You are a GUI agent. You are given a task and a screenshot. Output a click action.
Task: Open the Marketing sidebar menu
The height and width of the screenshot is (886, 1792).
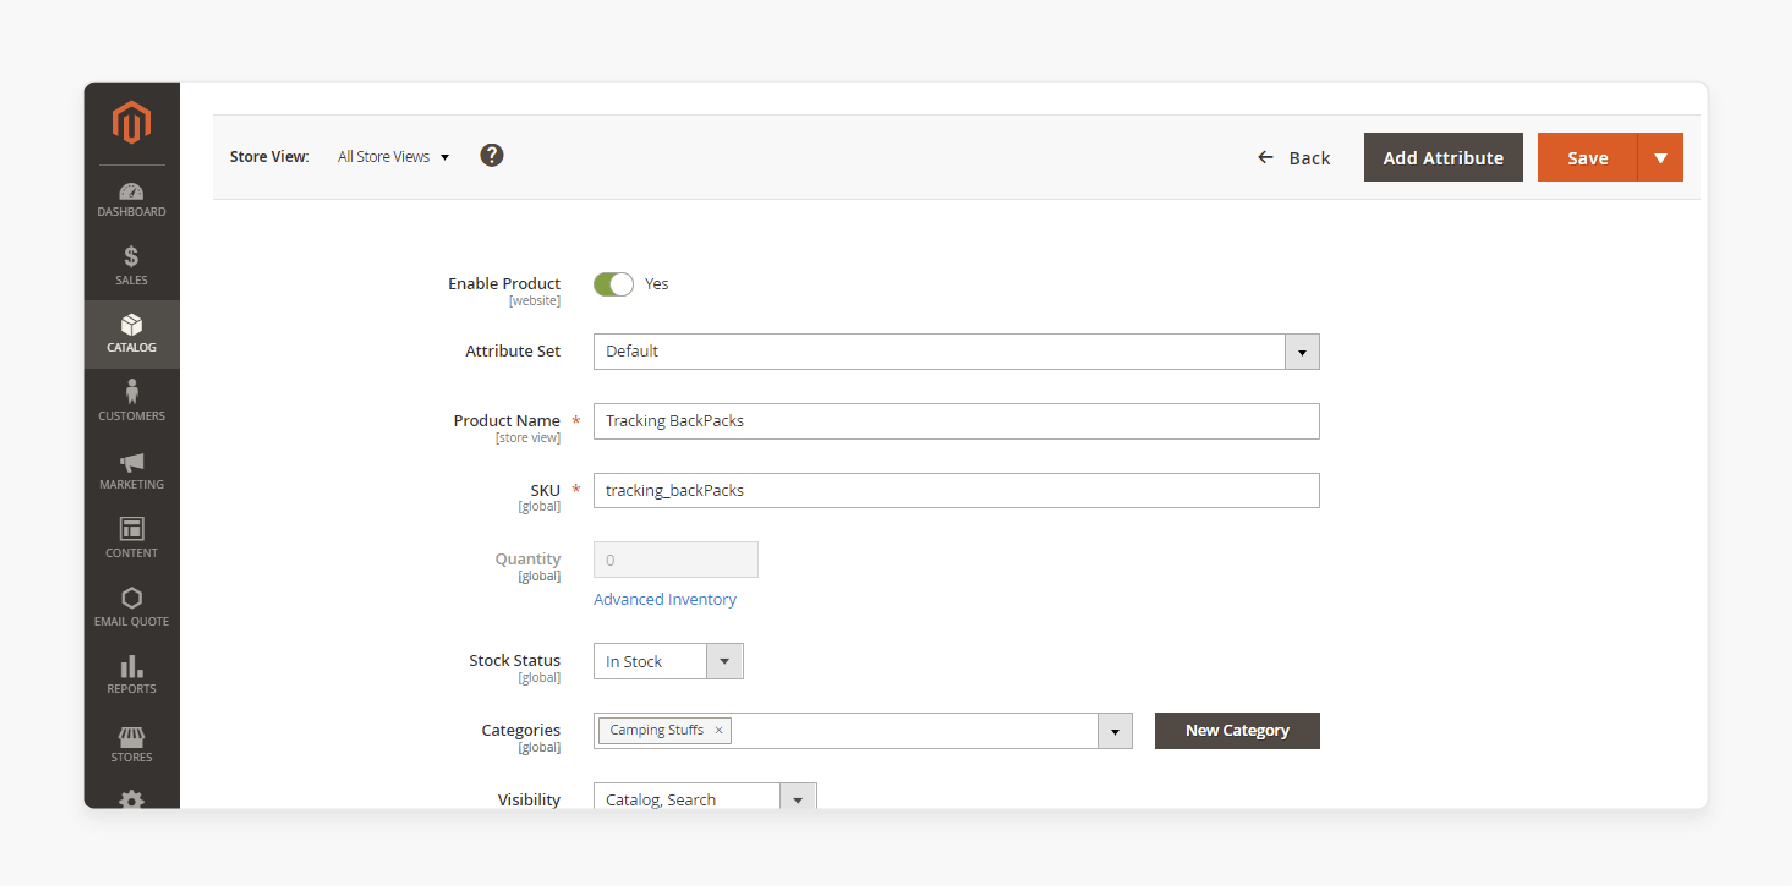click(132, 470)
